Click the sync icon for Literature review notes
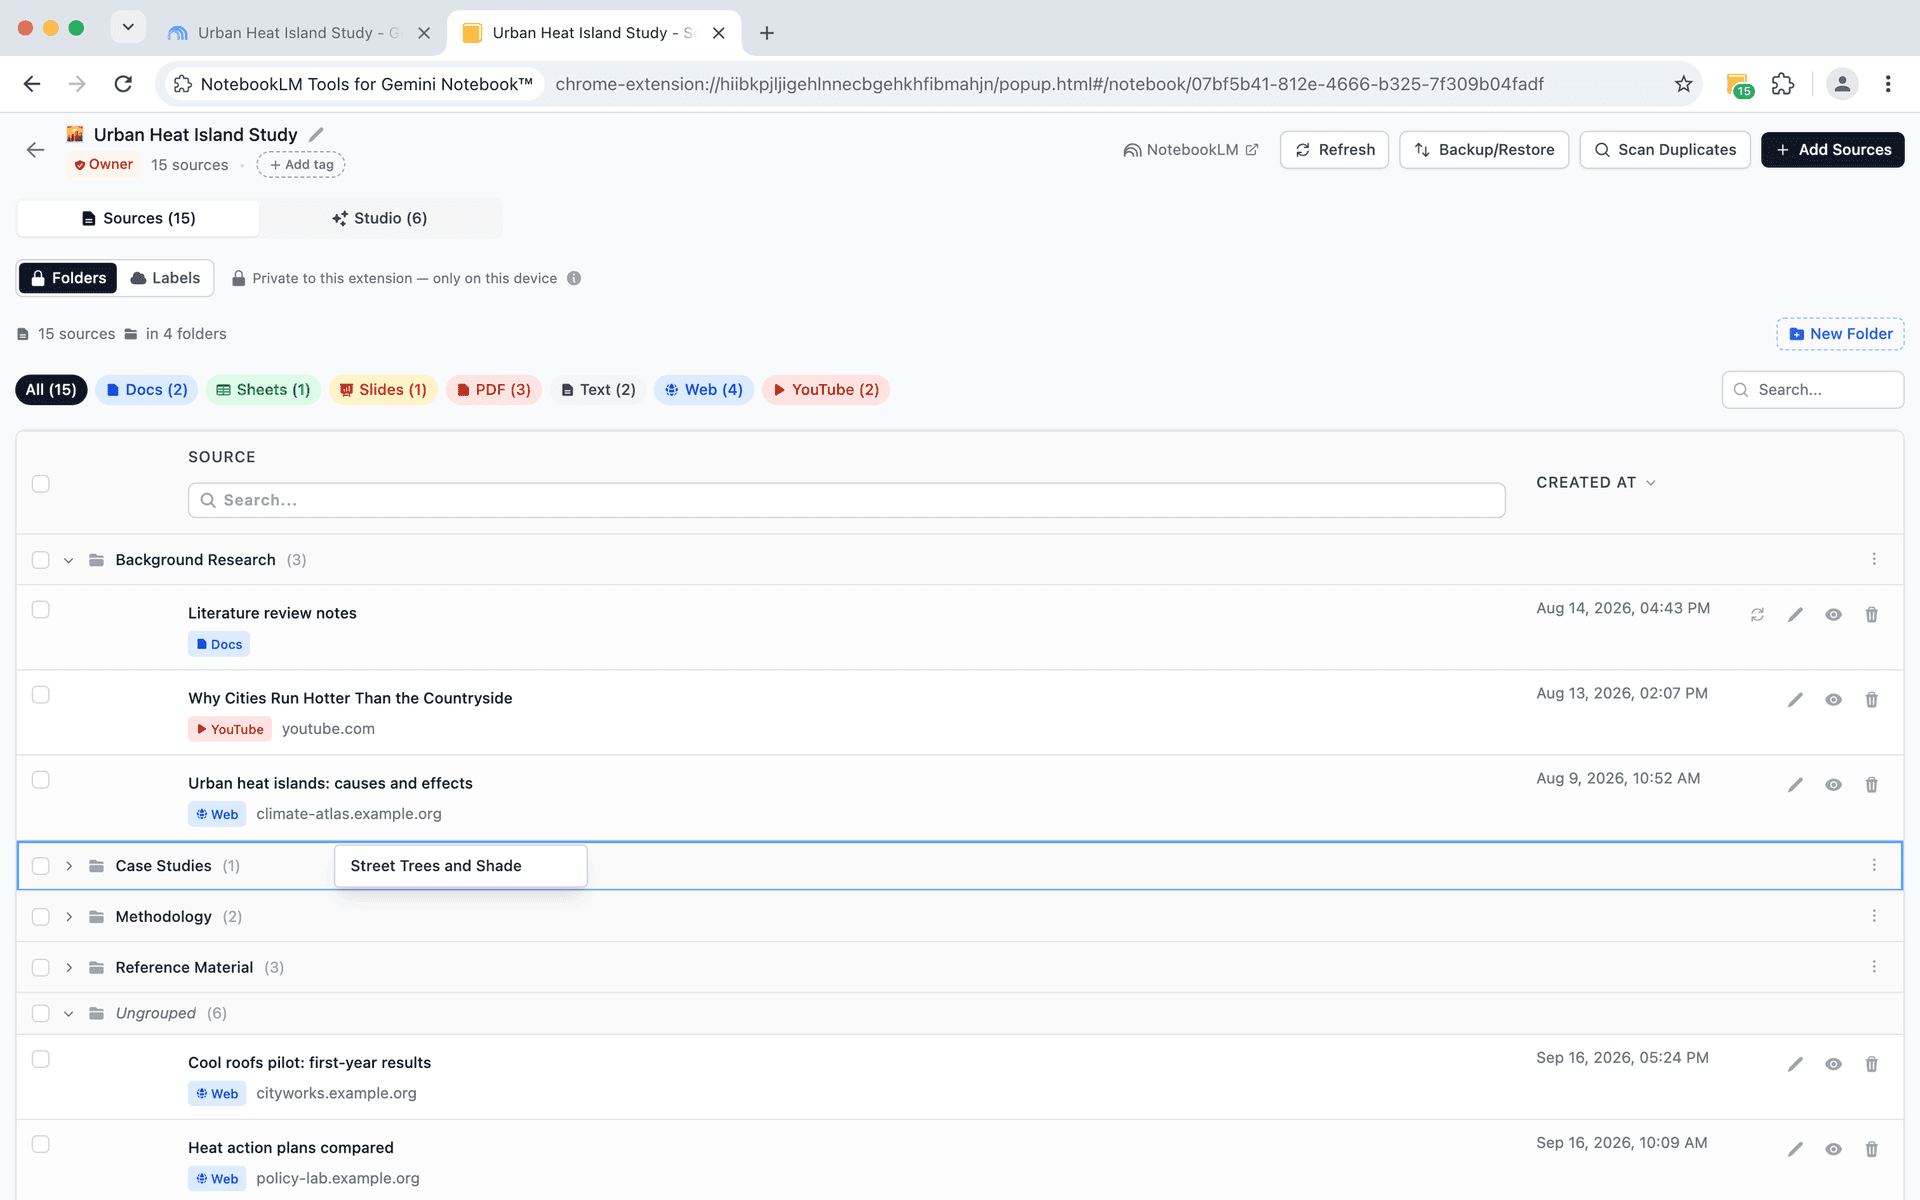The image size is (1920, 1200). point(1757,615)
